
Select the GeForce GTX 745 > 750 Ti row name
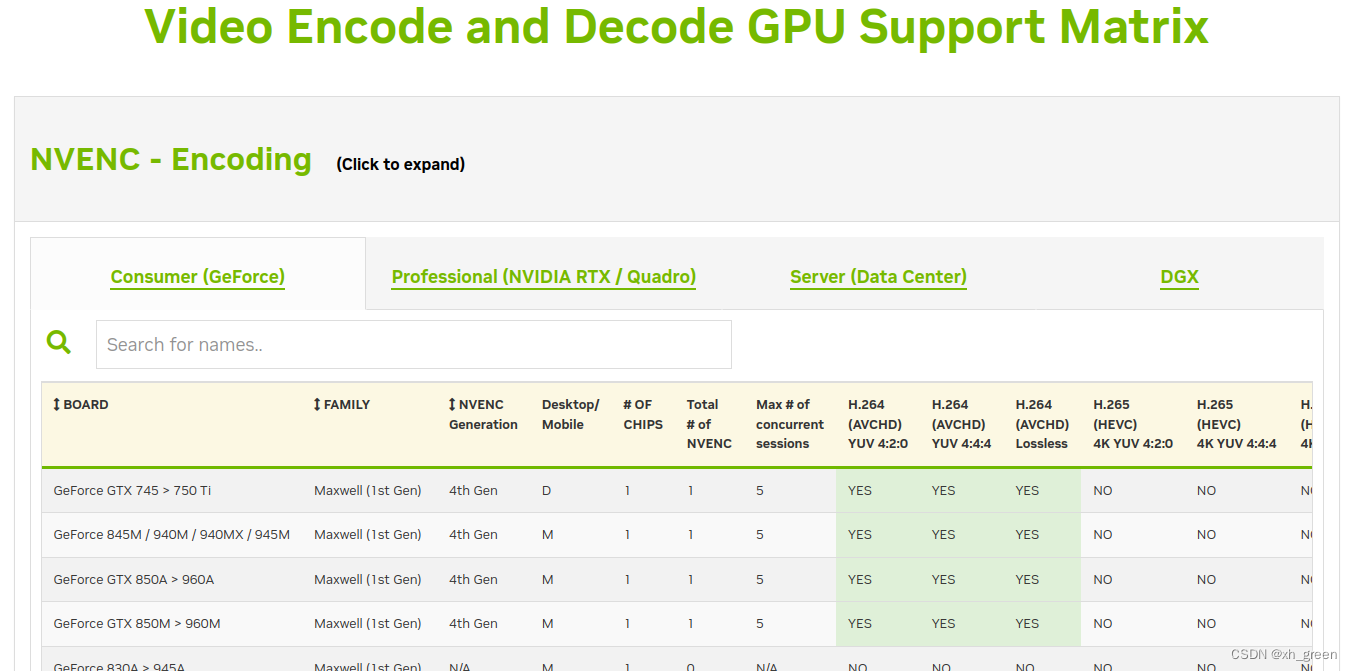click(132, 491)
